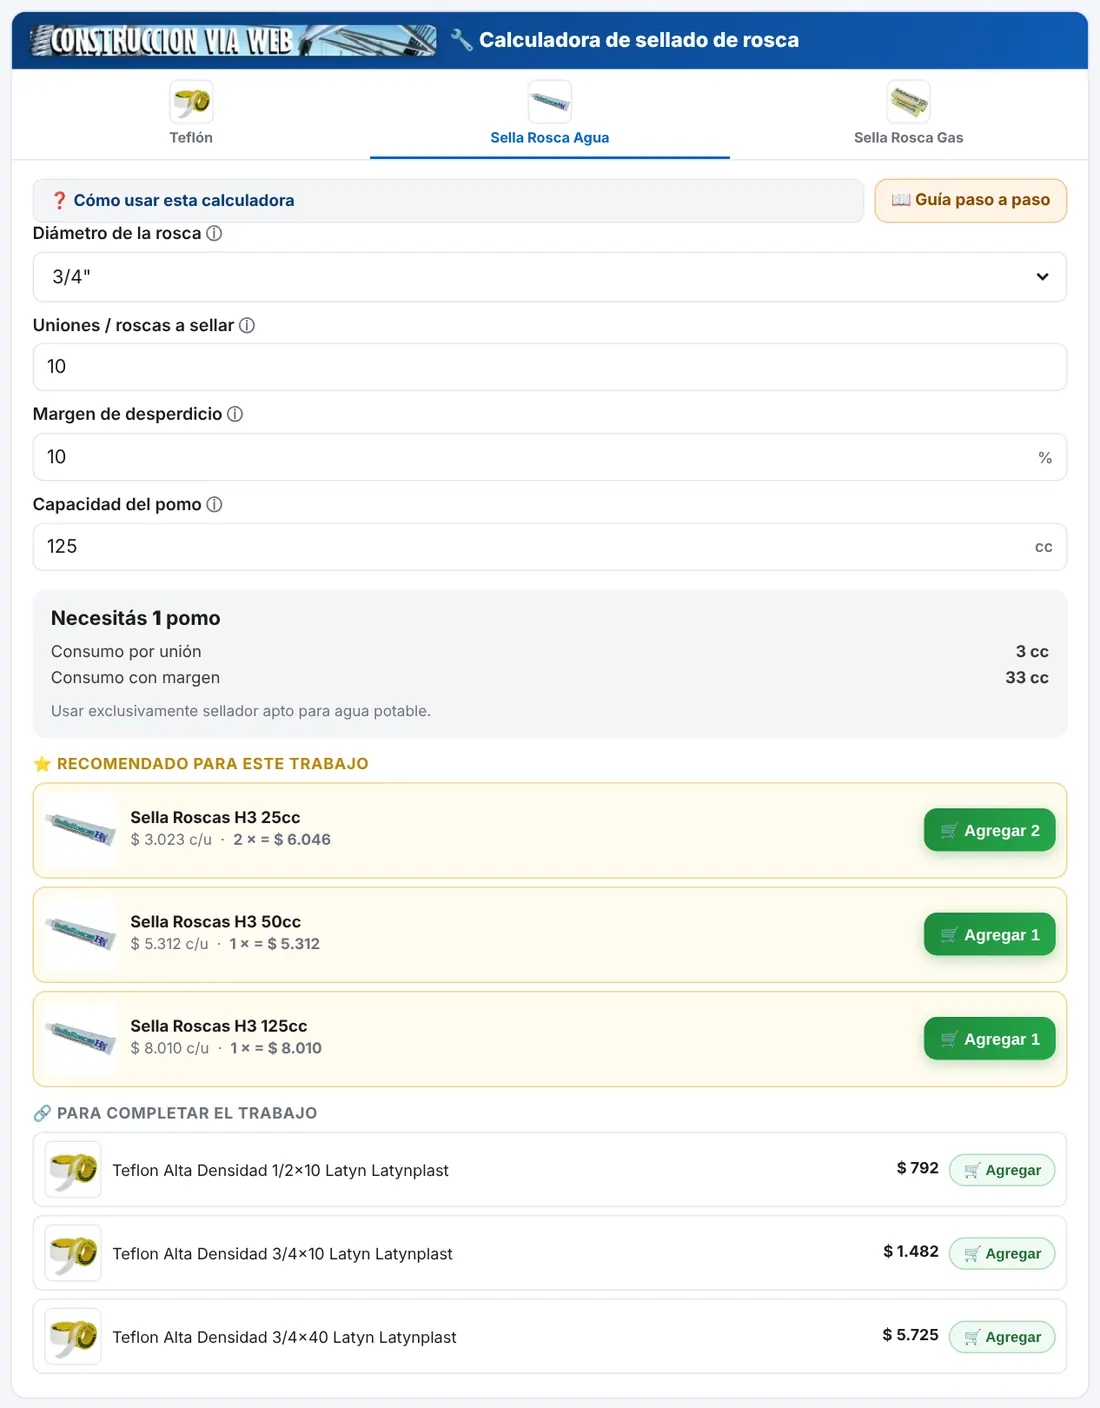This screenshot has height=1408, width=1100.
Task: Switch to the Teflón tab
Action: click(x=191, y=114)
